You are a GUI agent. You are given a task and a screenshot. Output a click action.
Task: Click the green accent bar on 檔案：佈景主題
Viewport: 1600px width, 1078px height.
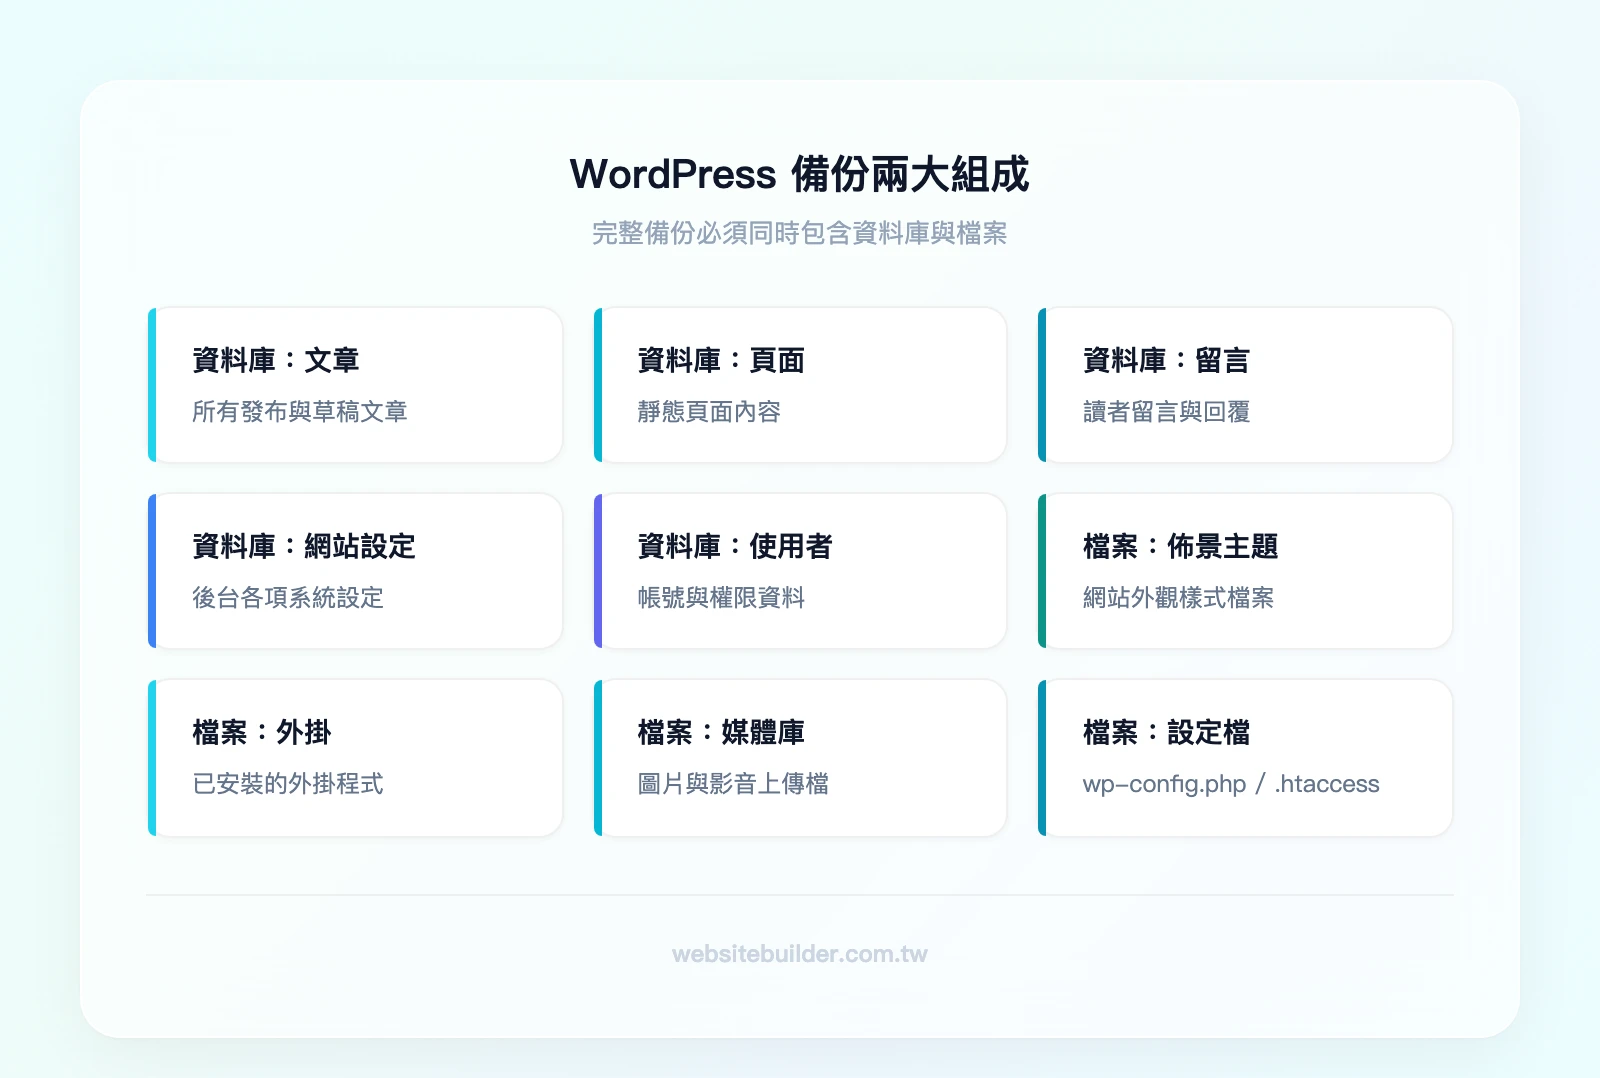(1044, 570)
